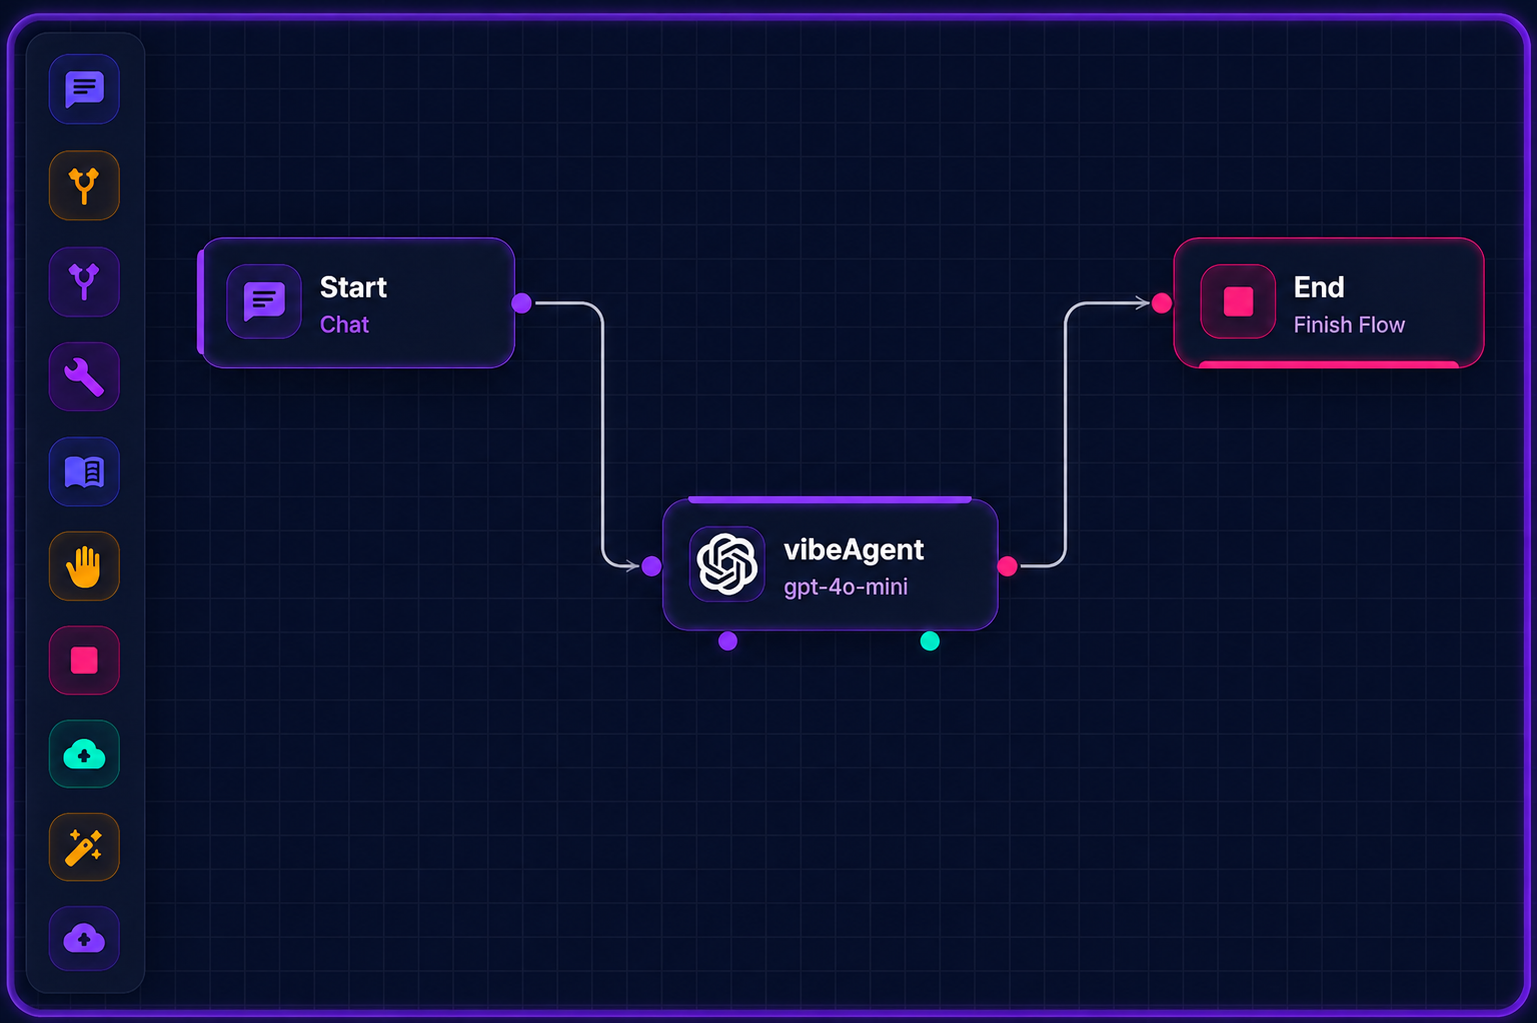Click the stop icon inside End node

1238,301
